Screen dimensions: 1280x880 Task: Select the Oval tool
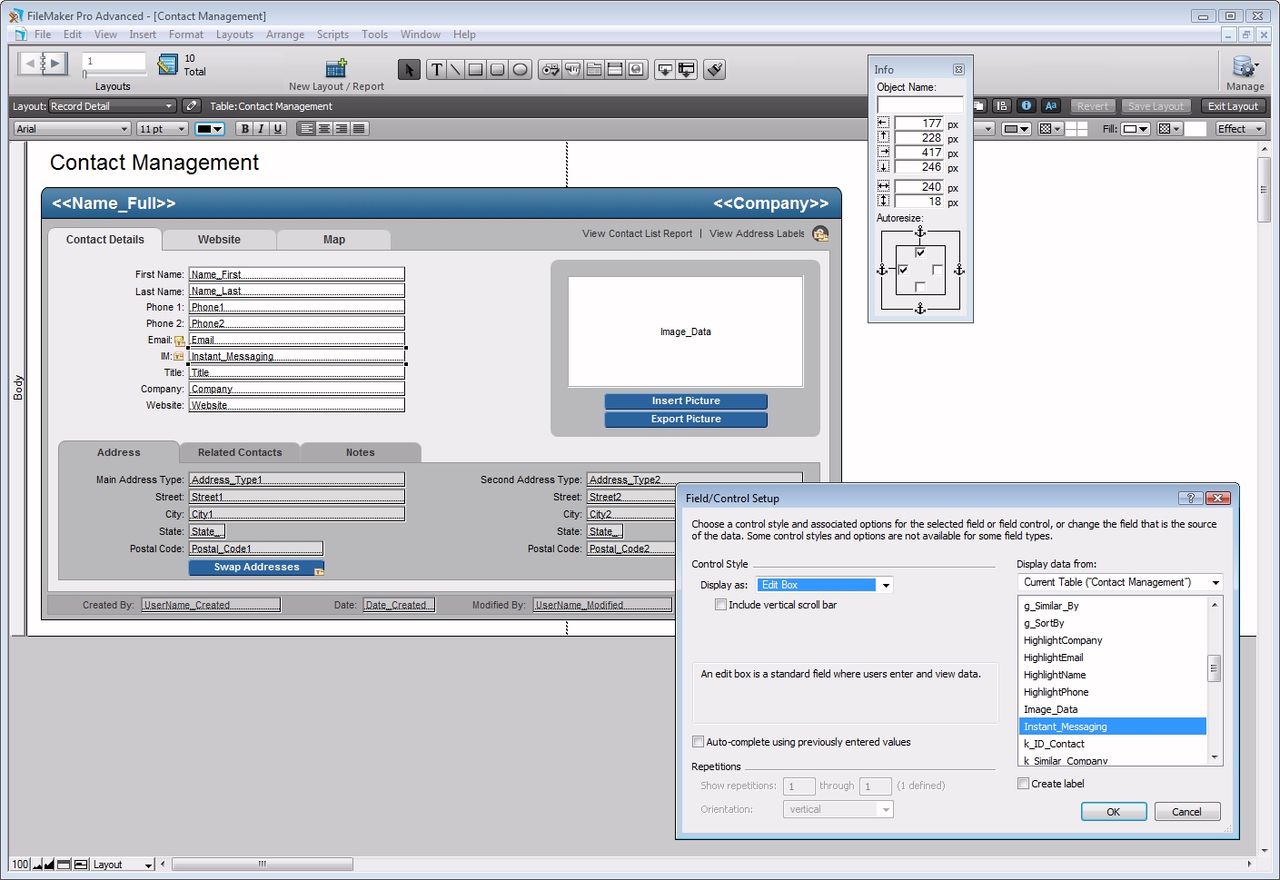coord(520,69)
